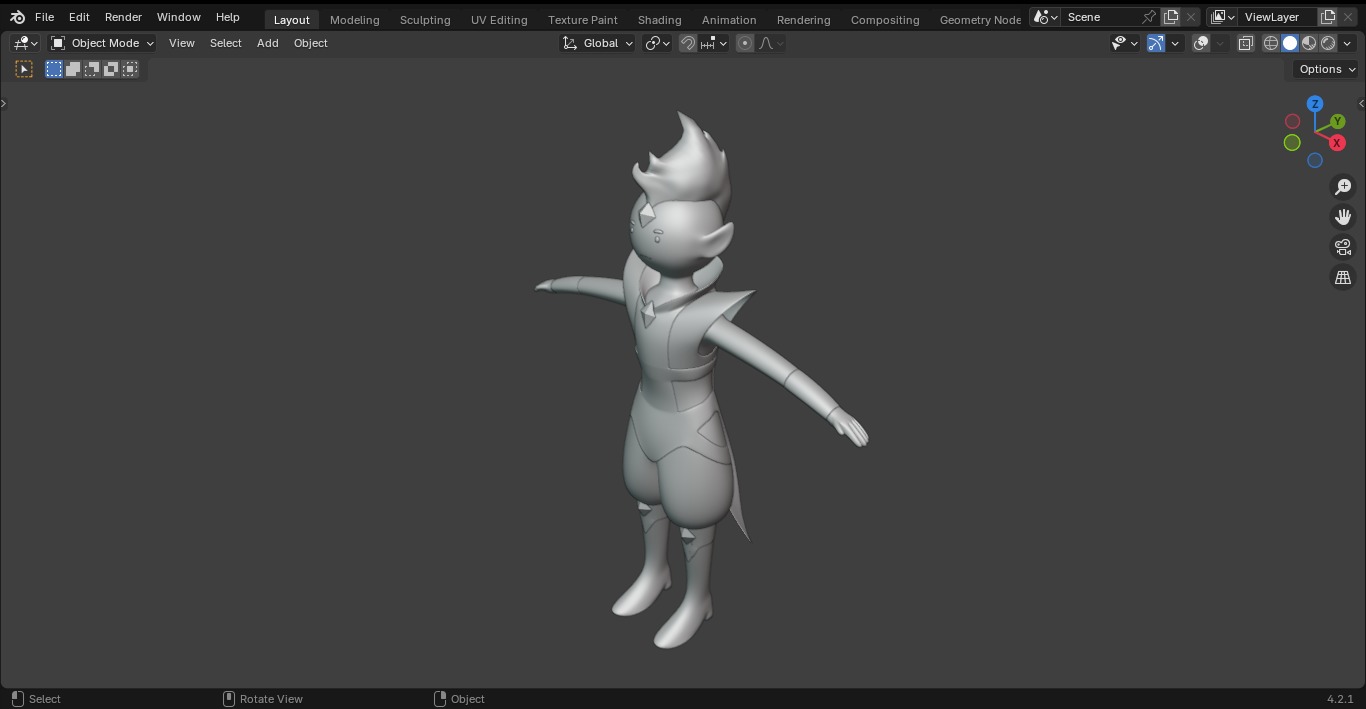
Task: Open the editor type dropdown
Action: pyautogui.click(x=25, y=43)
